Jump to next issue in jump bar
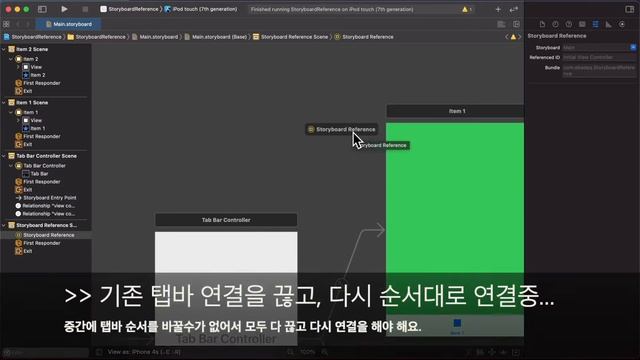Image resolution: width=640 pixels, height=360 pixels. click(x=519, y=37)
